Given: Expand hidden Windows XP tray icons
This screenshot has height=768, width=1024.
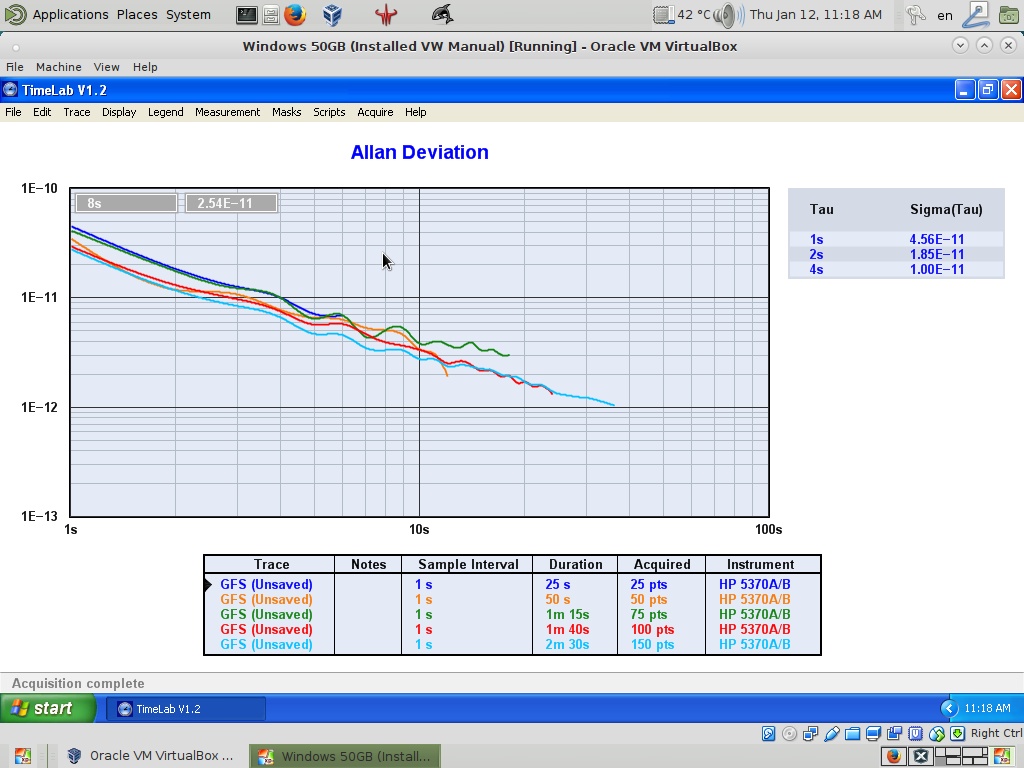Looking at the screenshot, I should 949,709.
